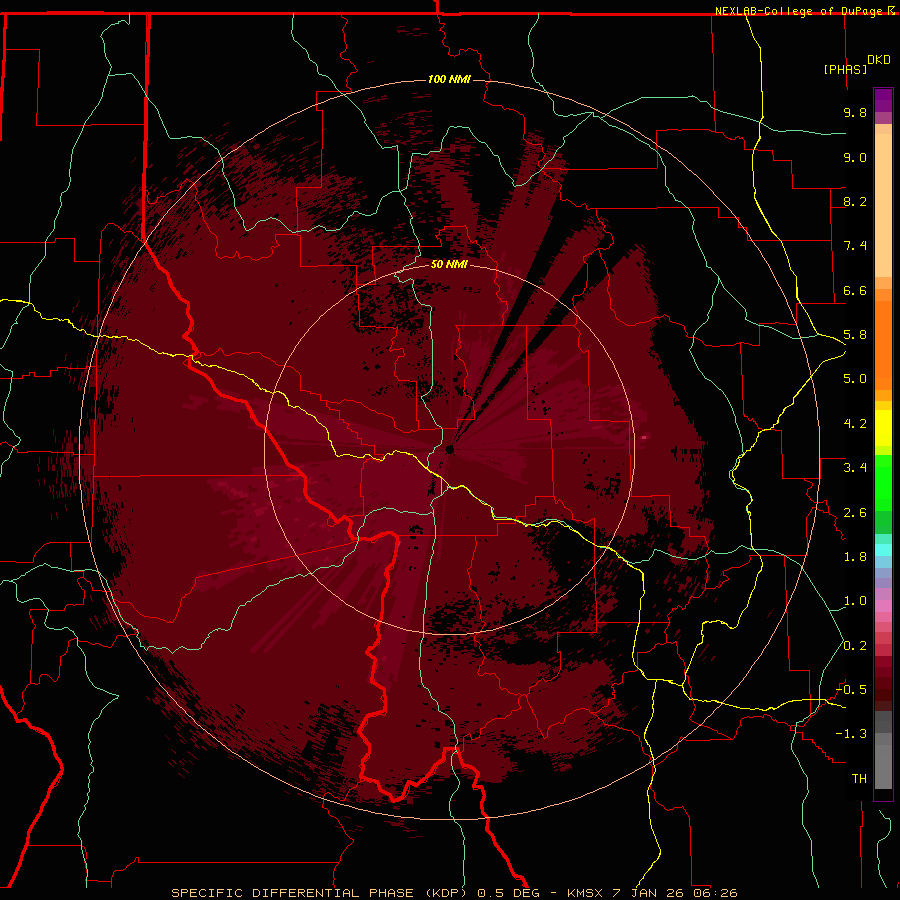This screenshot has width=900, height=900.
Task: Click the 1.0 scale value
Action: [x=855, y=601]
